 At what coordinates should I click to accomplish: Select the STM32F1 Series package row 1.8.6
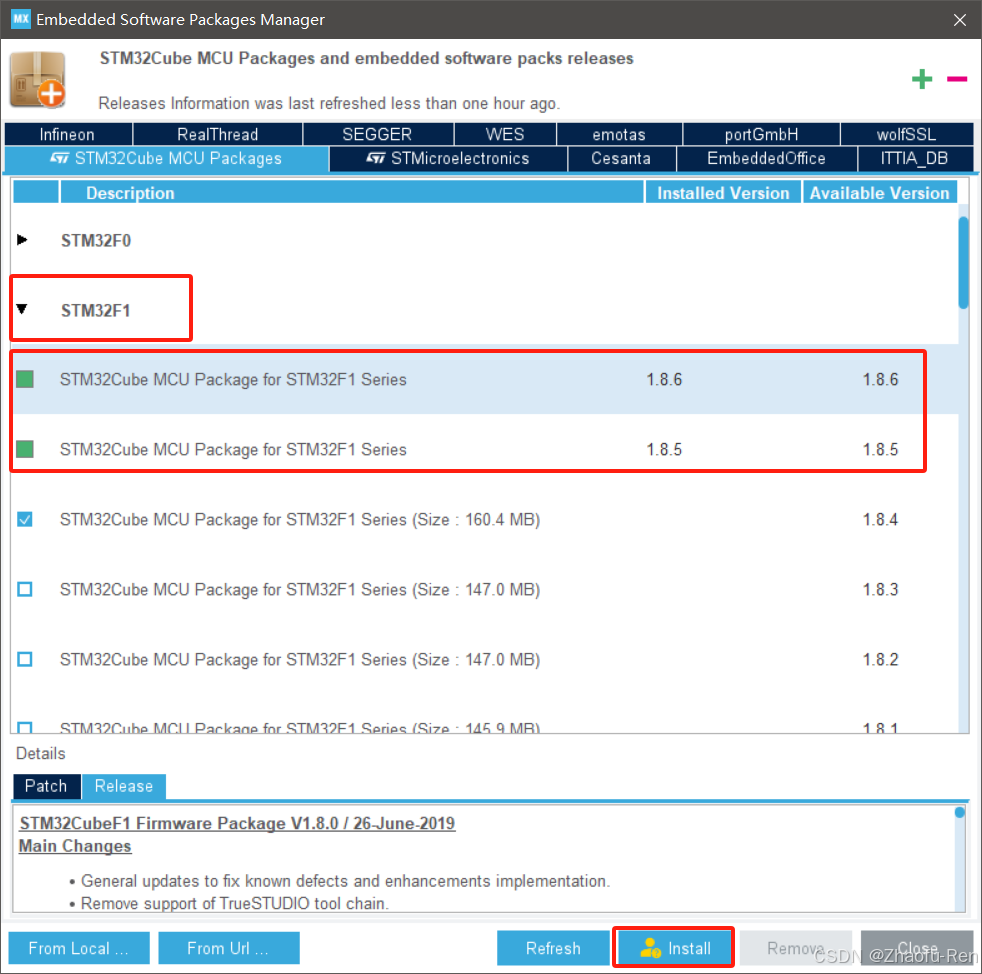(x=486, y=379)
